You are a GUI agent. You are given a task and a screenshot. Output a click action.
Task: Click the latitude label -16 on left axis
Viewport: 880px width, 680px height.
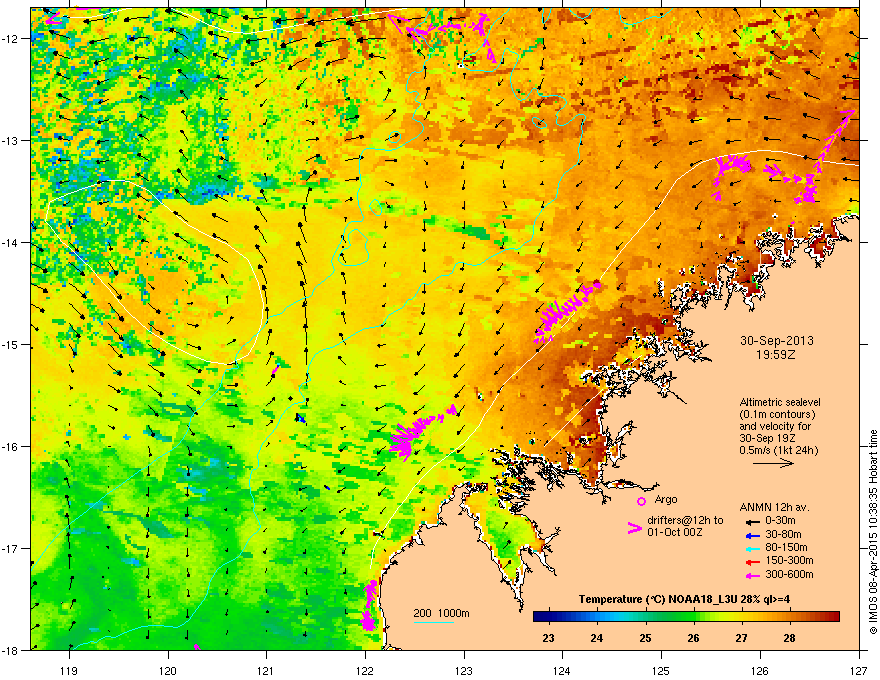(11, 447)
